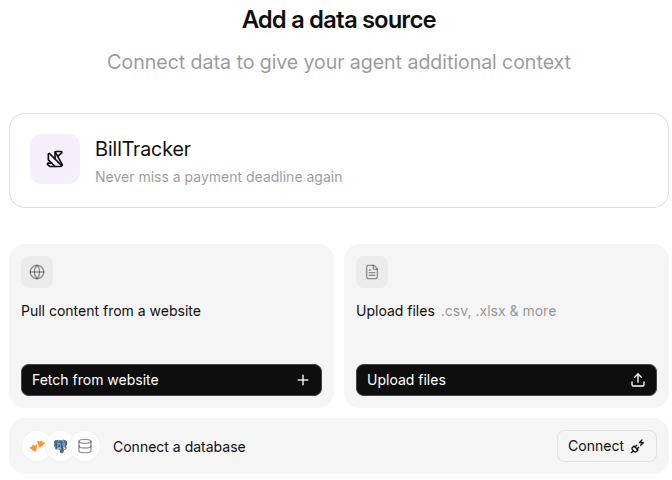Click the plug icon in Connect button
Image resolution: width=672 pixels, height=480 pixels.
pos(638,446)
